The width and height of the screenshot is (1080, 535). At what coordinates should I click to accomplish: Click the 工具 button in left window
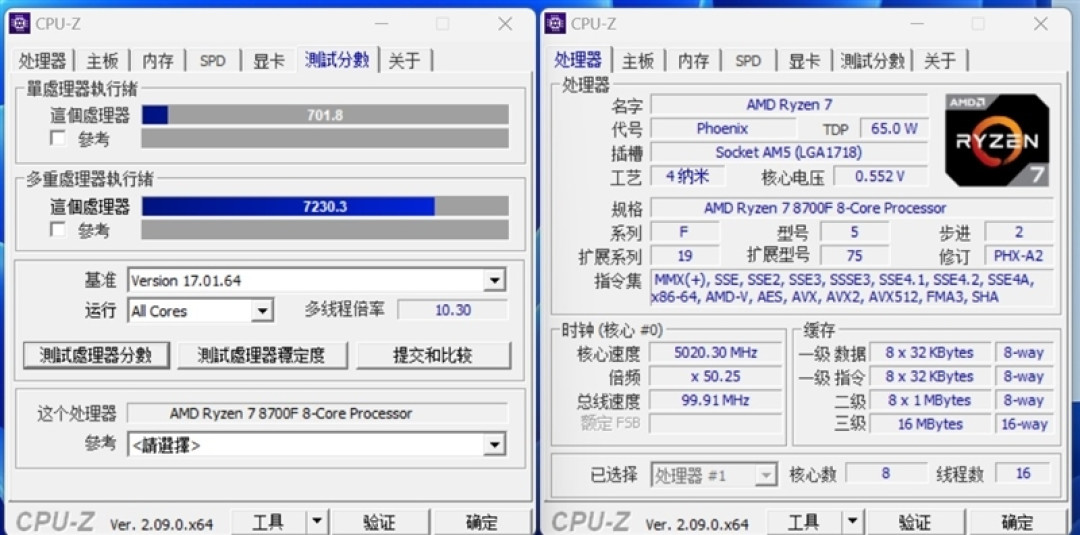pos(269,523)
